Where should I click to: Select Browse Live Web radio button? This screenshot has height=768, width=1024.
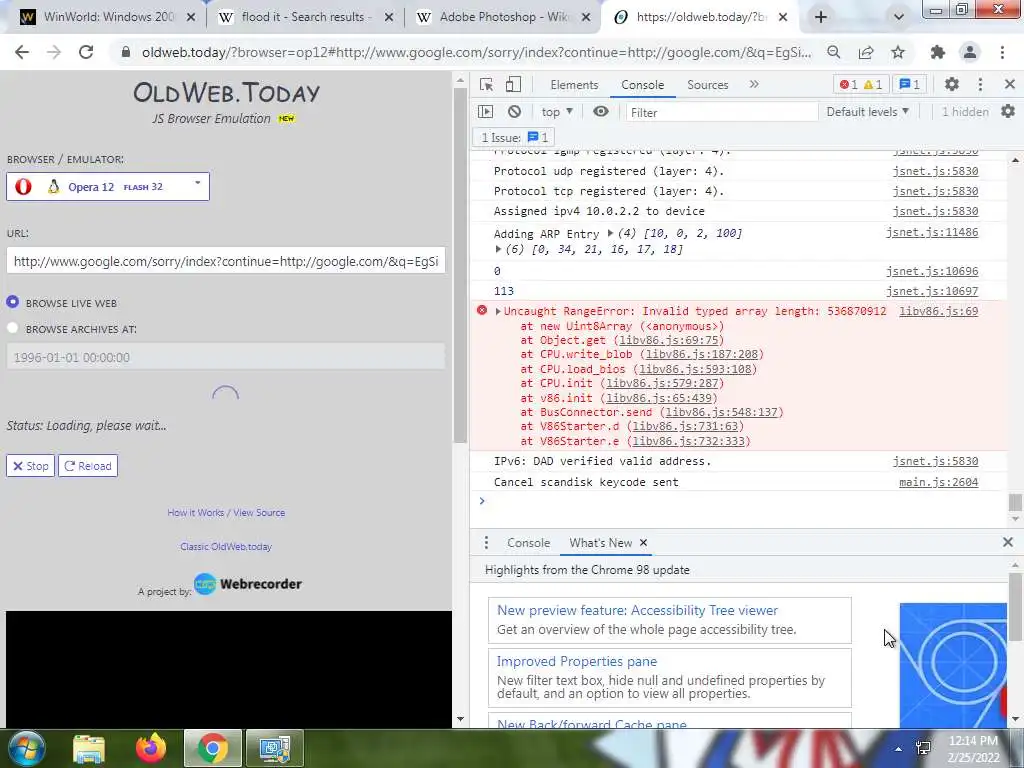coord(12,302)
